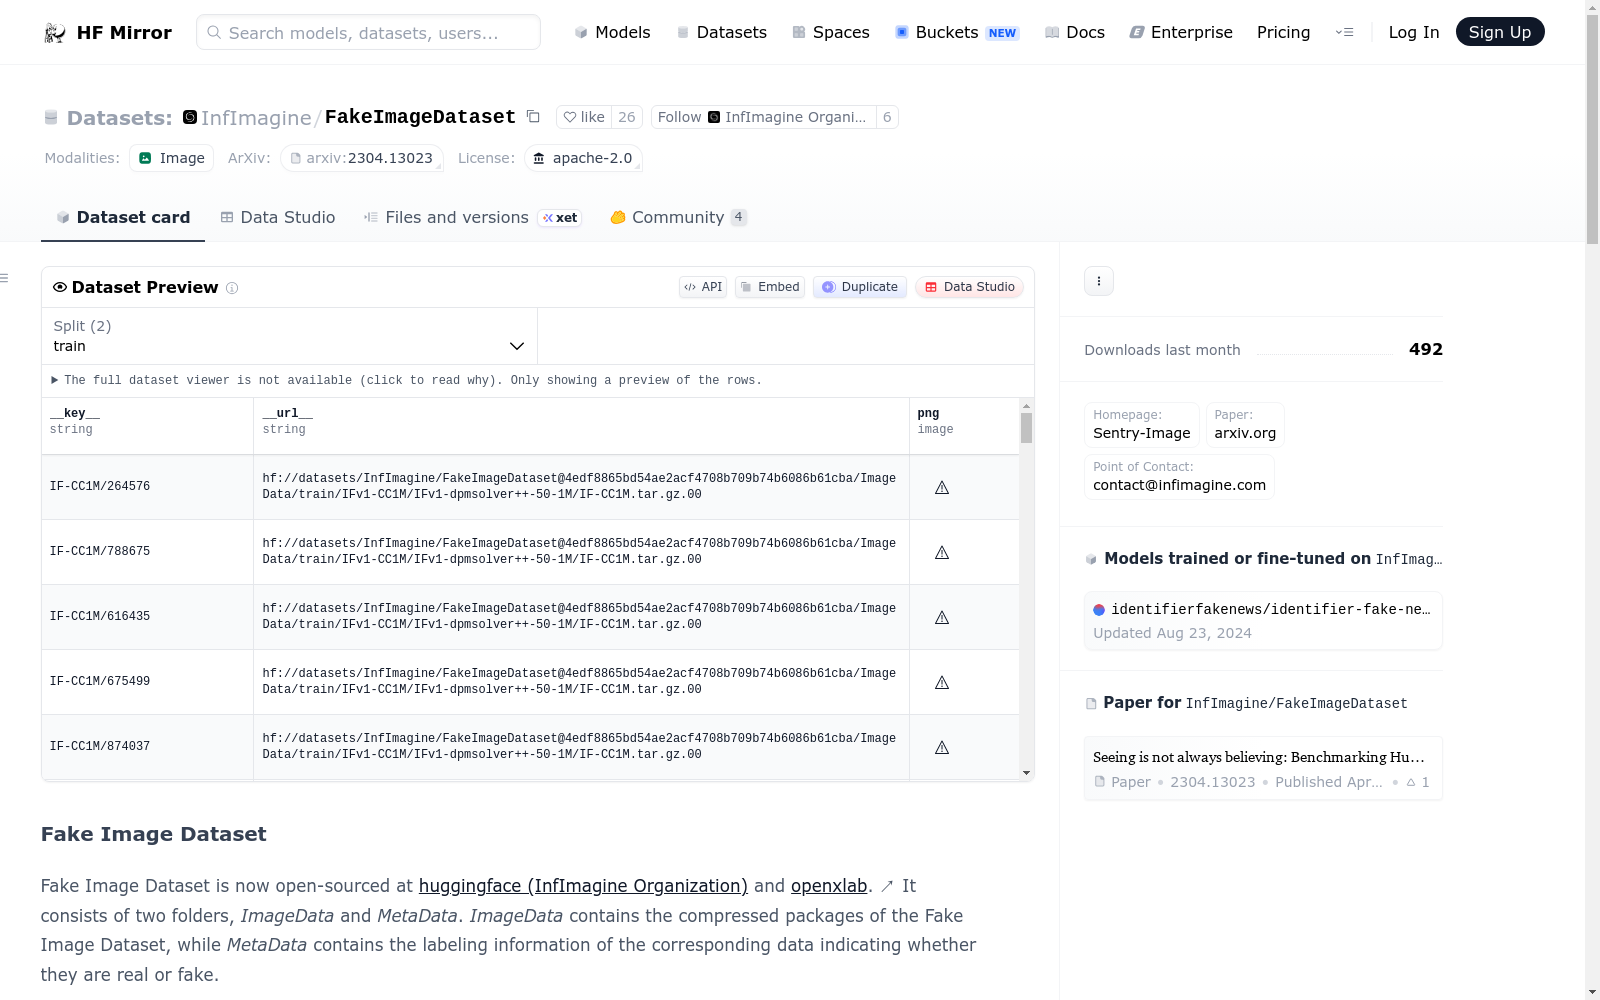Click the InfImagine organization avatar icon
Image resolution: width=1600 pixels, height=1000 pixels.
pos(190,117)
